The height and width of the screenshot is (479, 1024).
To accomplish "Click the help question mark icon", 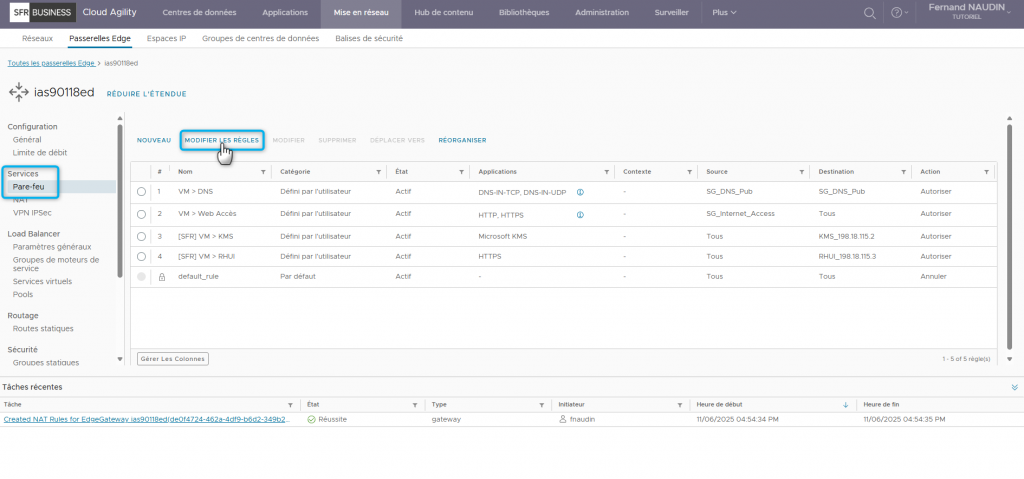I will pos(897,13).
